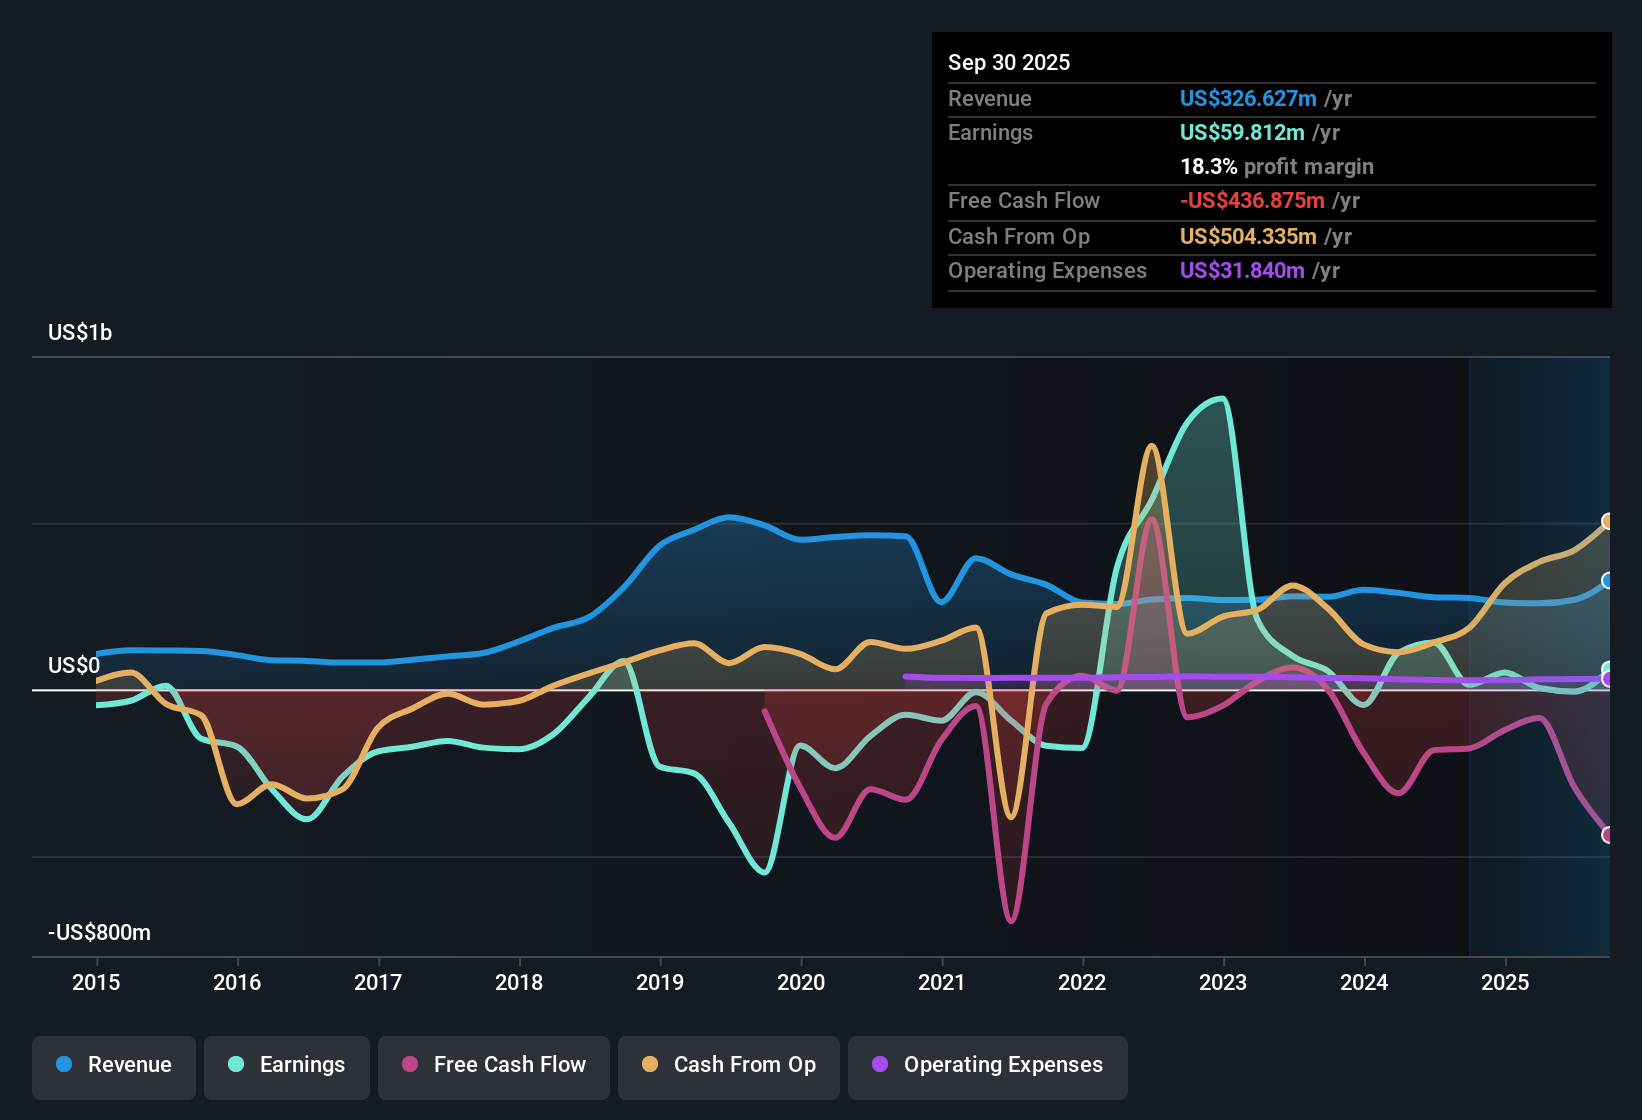Toggle the Earnings series off
Viewport: 1642px width, 1120px height.
[287, 1065]
